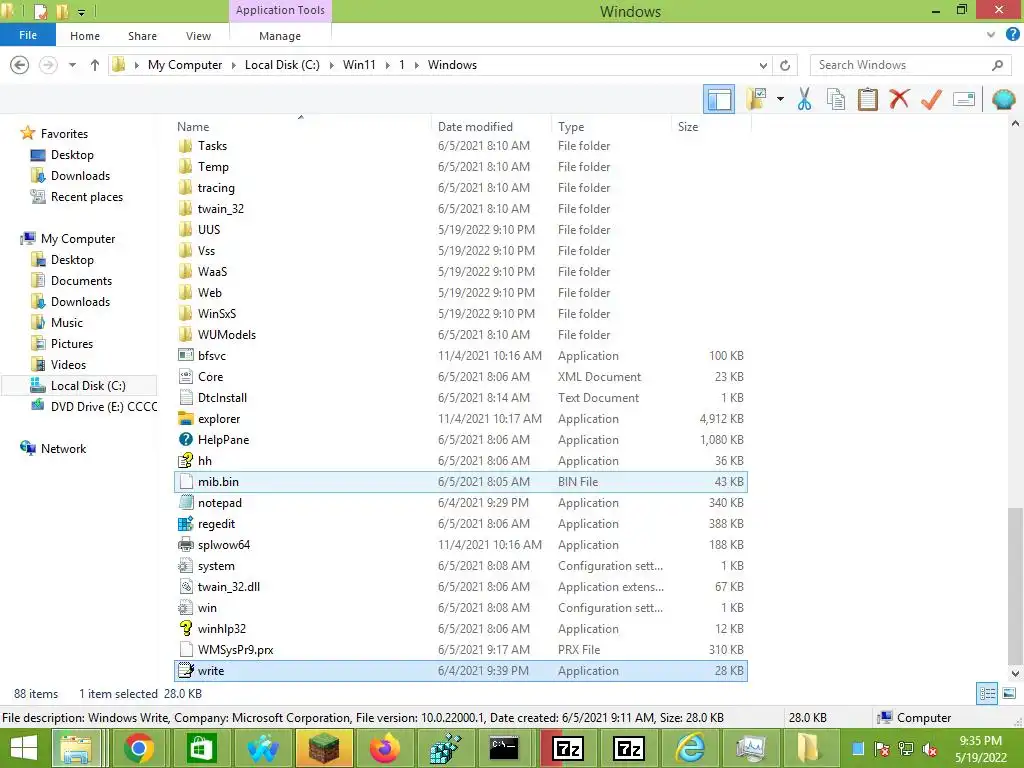Viewport: 1024px width, 768px height.
Task: Copy the selection with the copy icon
Action: 835,99
